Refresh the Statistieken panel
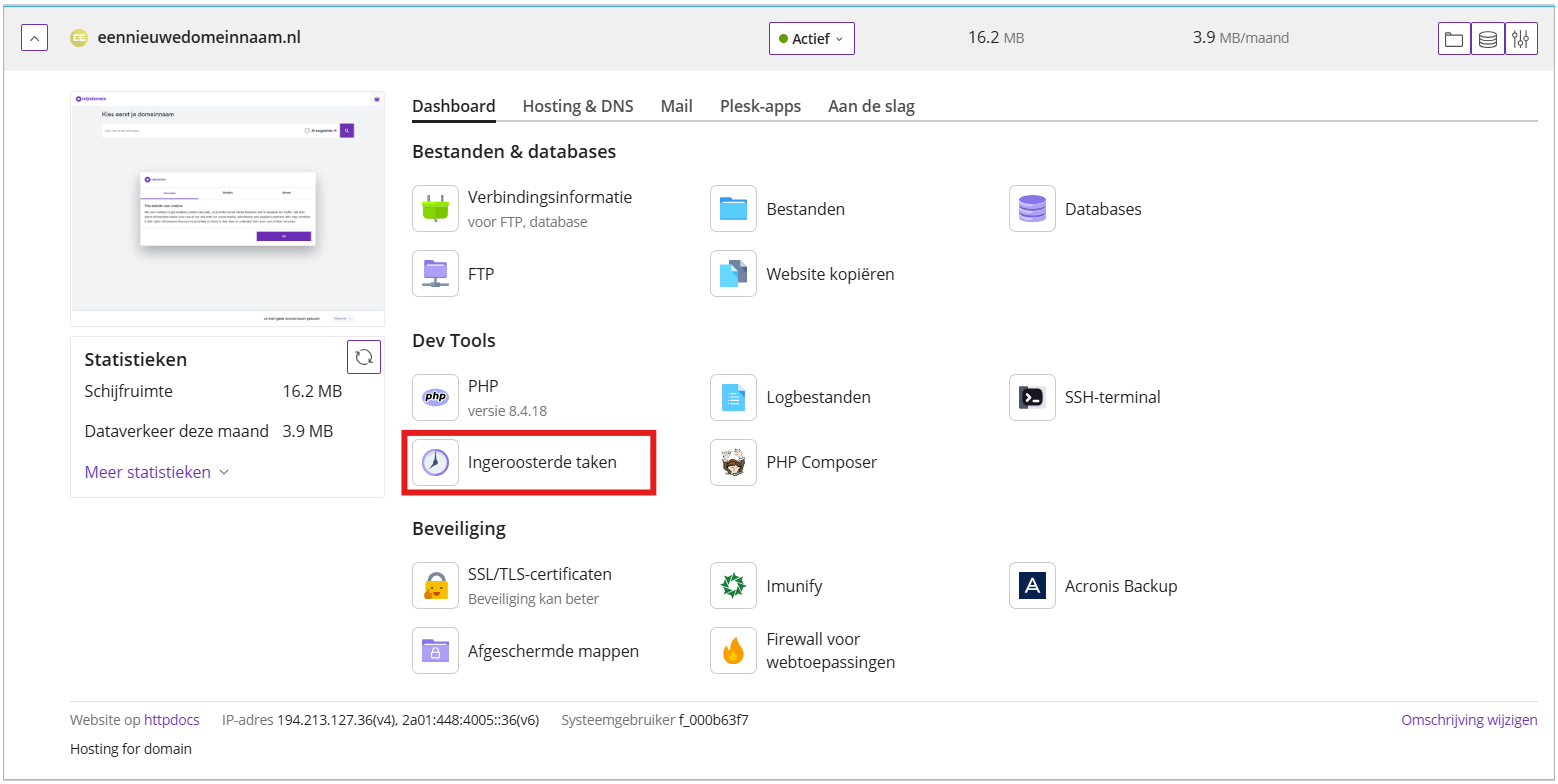This screenshot has height=784, width=1558. tap(364, 357)
